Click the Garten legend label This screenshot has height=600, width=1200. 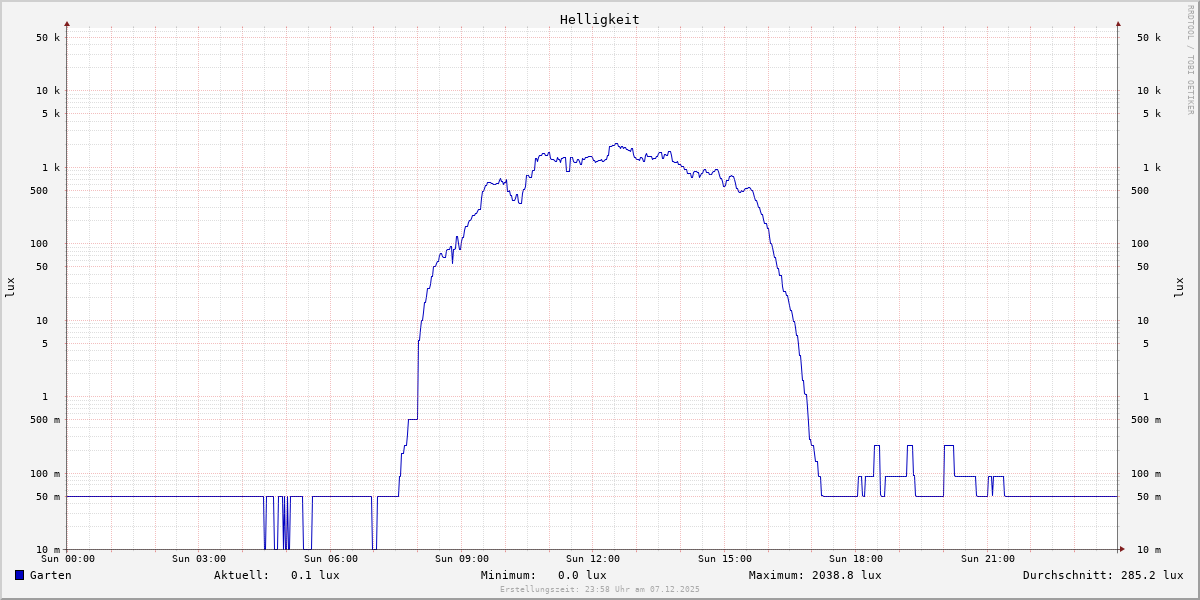50,575
